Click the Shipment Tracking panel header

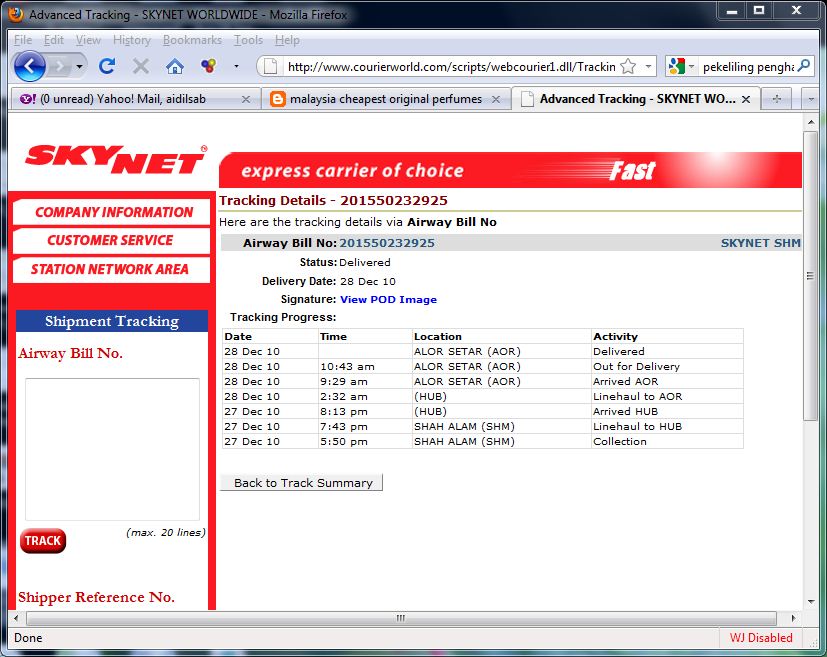112,321
